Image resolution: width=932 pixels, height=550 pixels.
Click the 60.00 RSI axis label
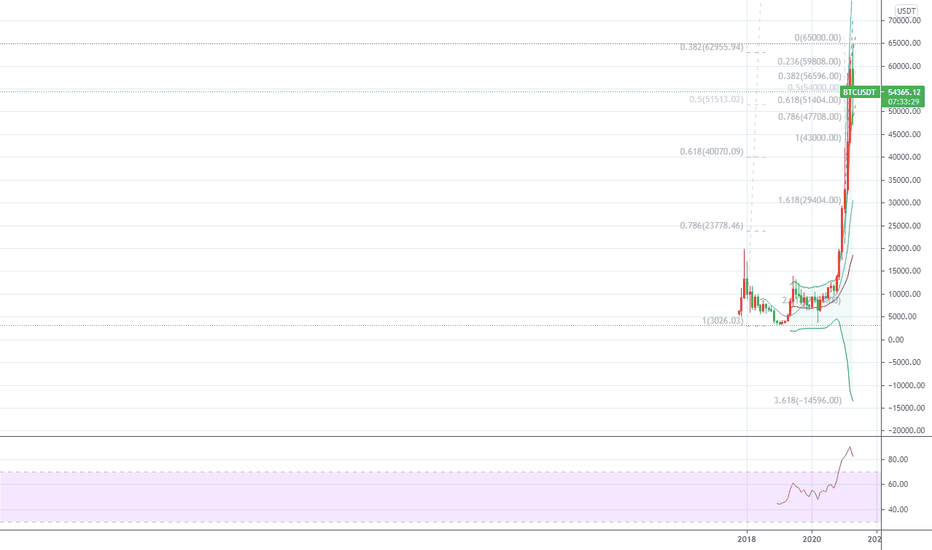(x=898, y=485)
